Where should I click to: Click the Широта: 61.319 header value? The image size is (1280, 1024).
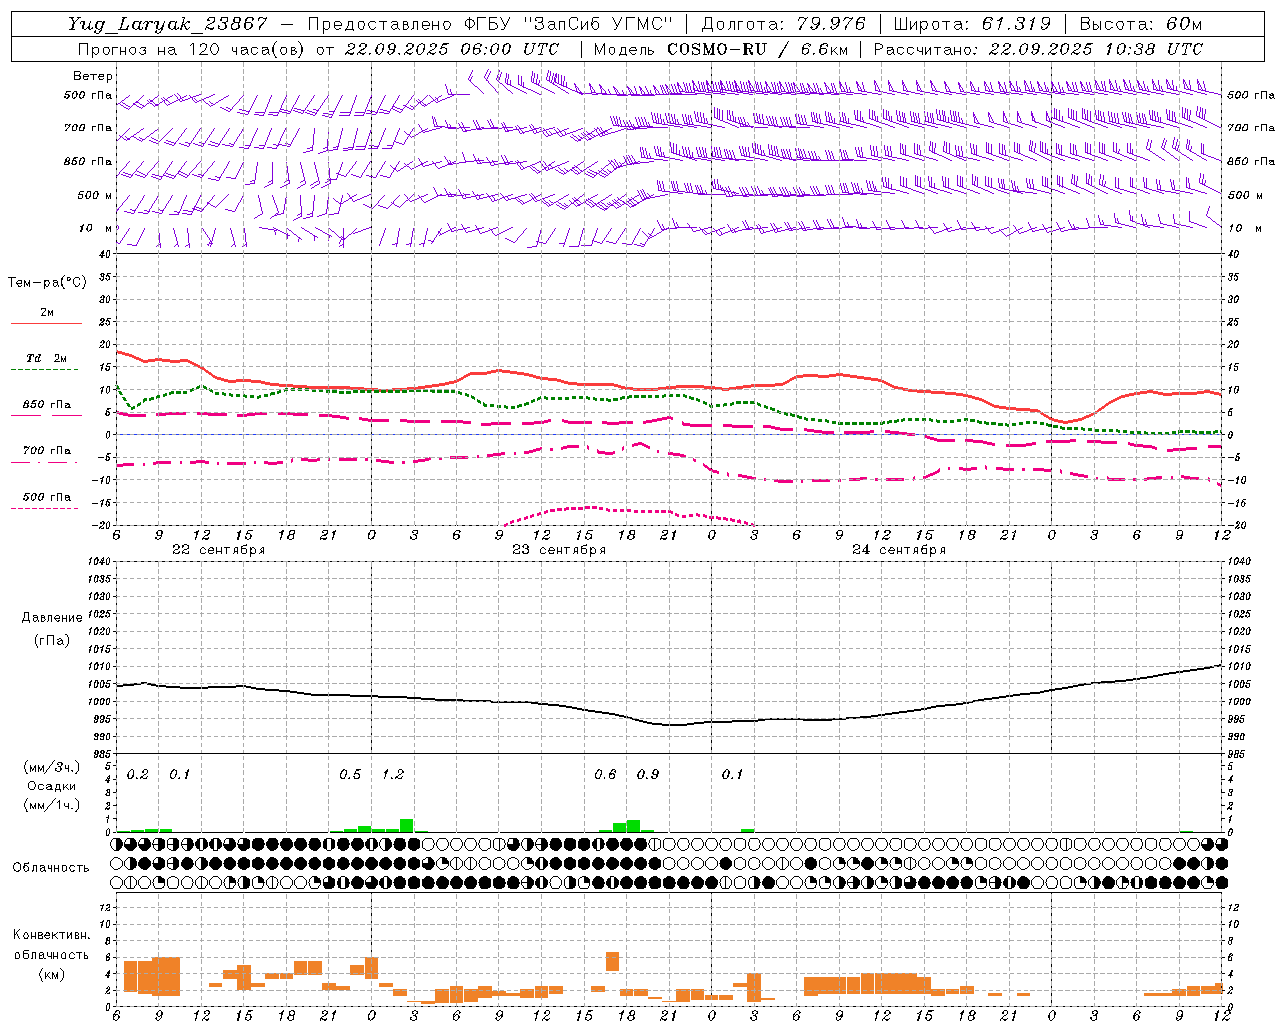point(972,24)
